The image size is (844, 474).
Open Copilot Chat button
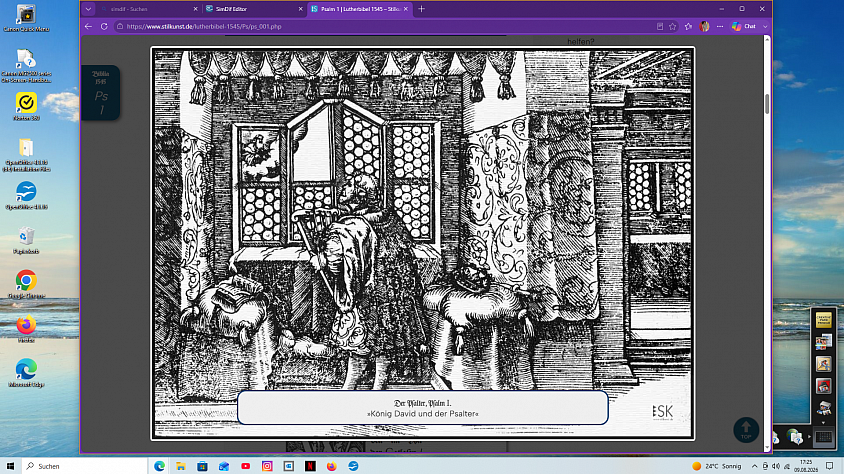pyautogui.click(x=744, y=26)
